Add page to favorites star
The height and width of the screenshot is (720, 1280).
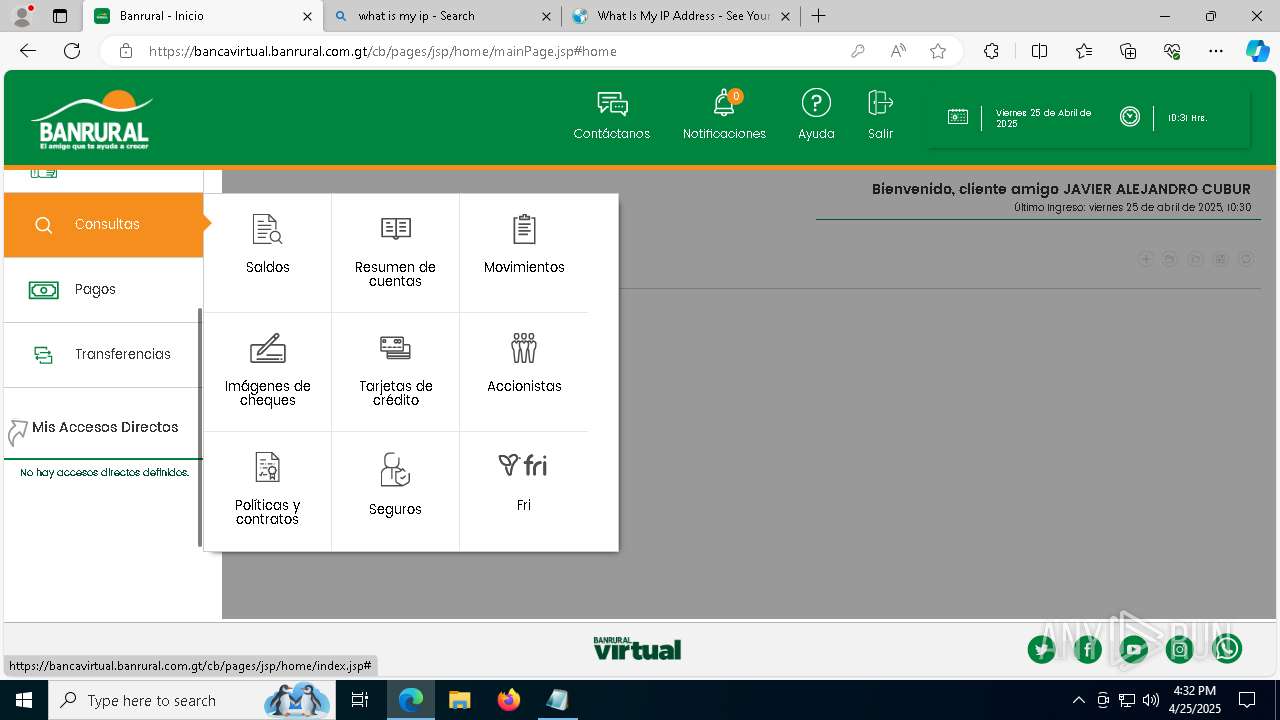938,51
